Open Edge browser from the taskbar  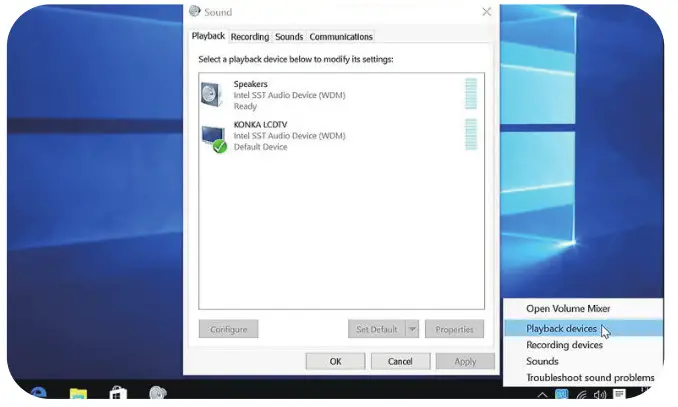(x=39, y=393)
